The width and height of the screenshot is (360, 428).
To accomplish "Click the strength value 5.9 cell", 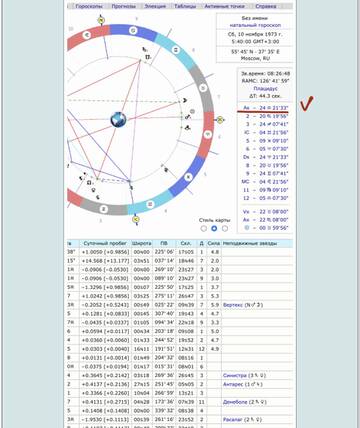I will 215,305.
